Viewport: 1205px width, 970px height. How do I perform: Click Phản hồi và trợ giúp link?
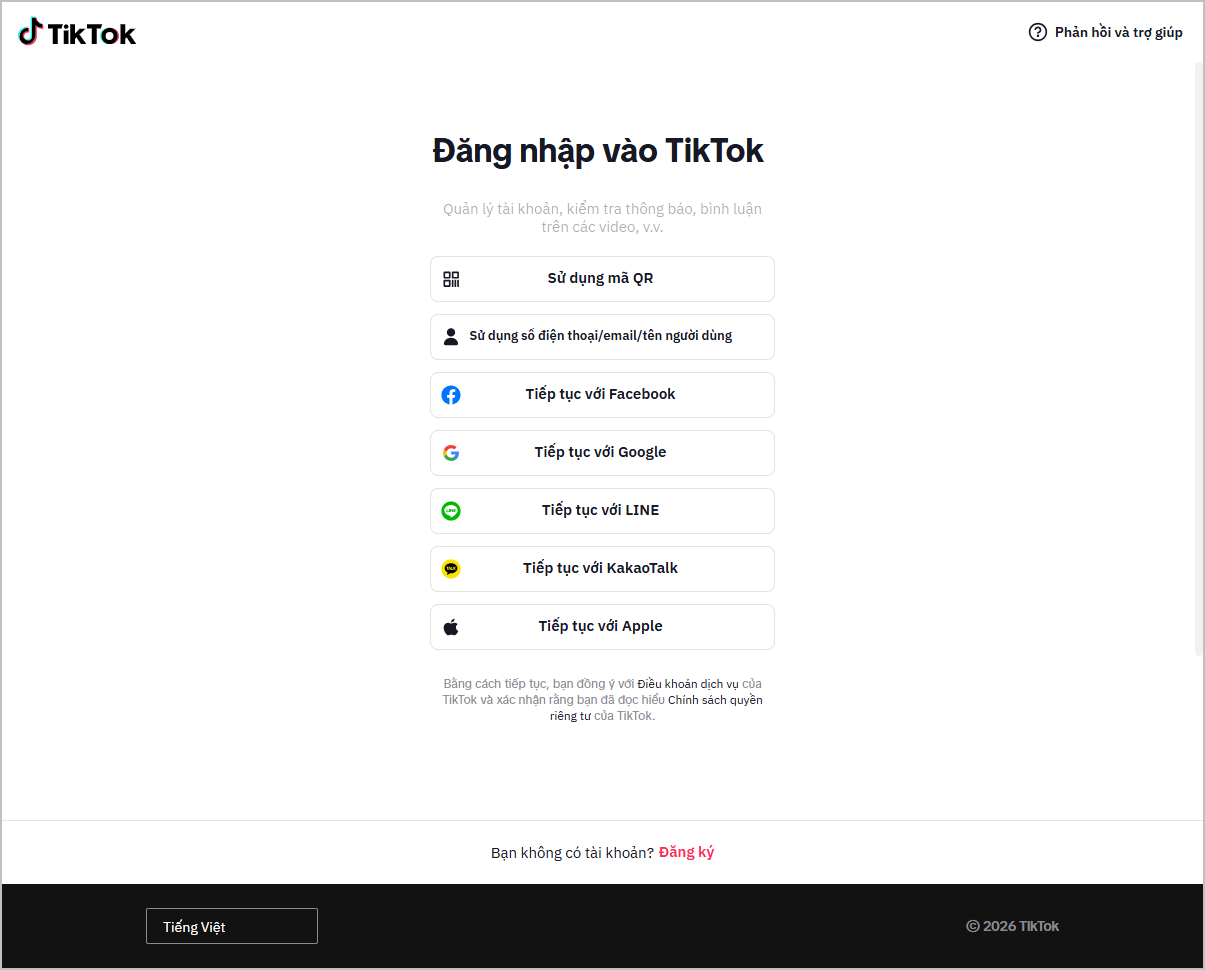coord(1118,32)
